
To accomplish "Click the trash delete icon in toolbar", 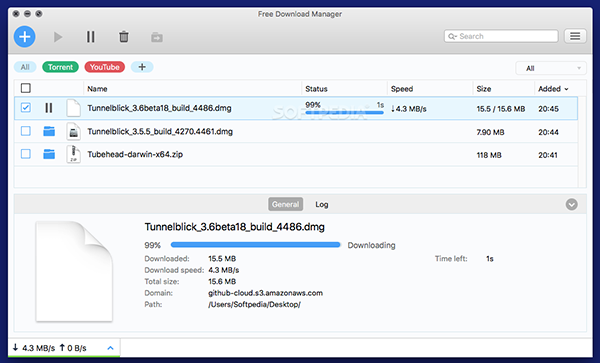I will coord(124,37).
